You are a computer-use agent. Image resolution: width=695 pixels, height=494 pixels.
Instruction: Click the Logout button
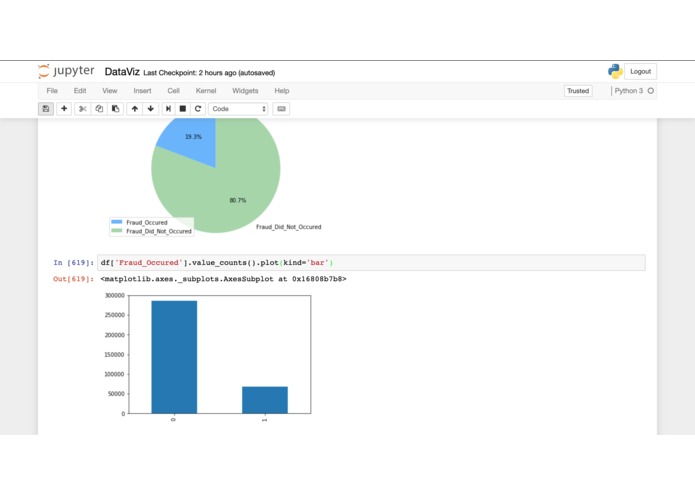pos(640,71)
